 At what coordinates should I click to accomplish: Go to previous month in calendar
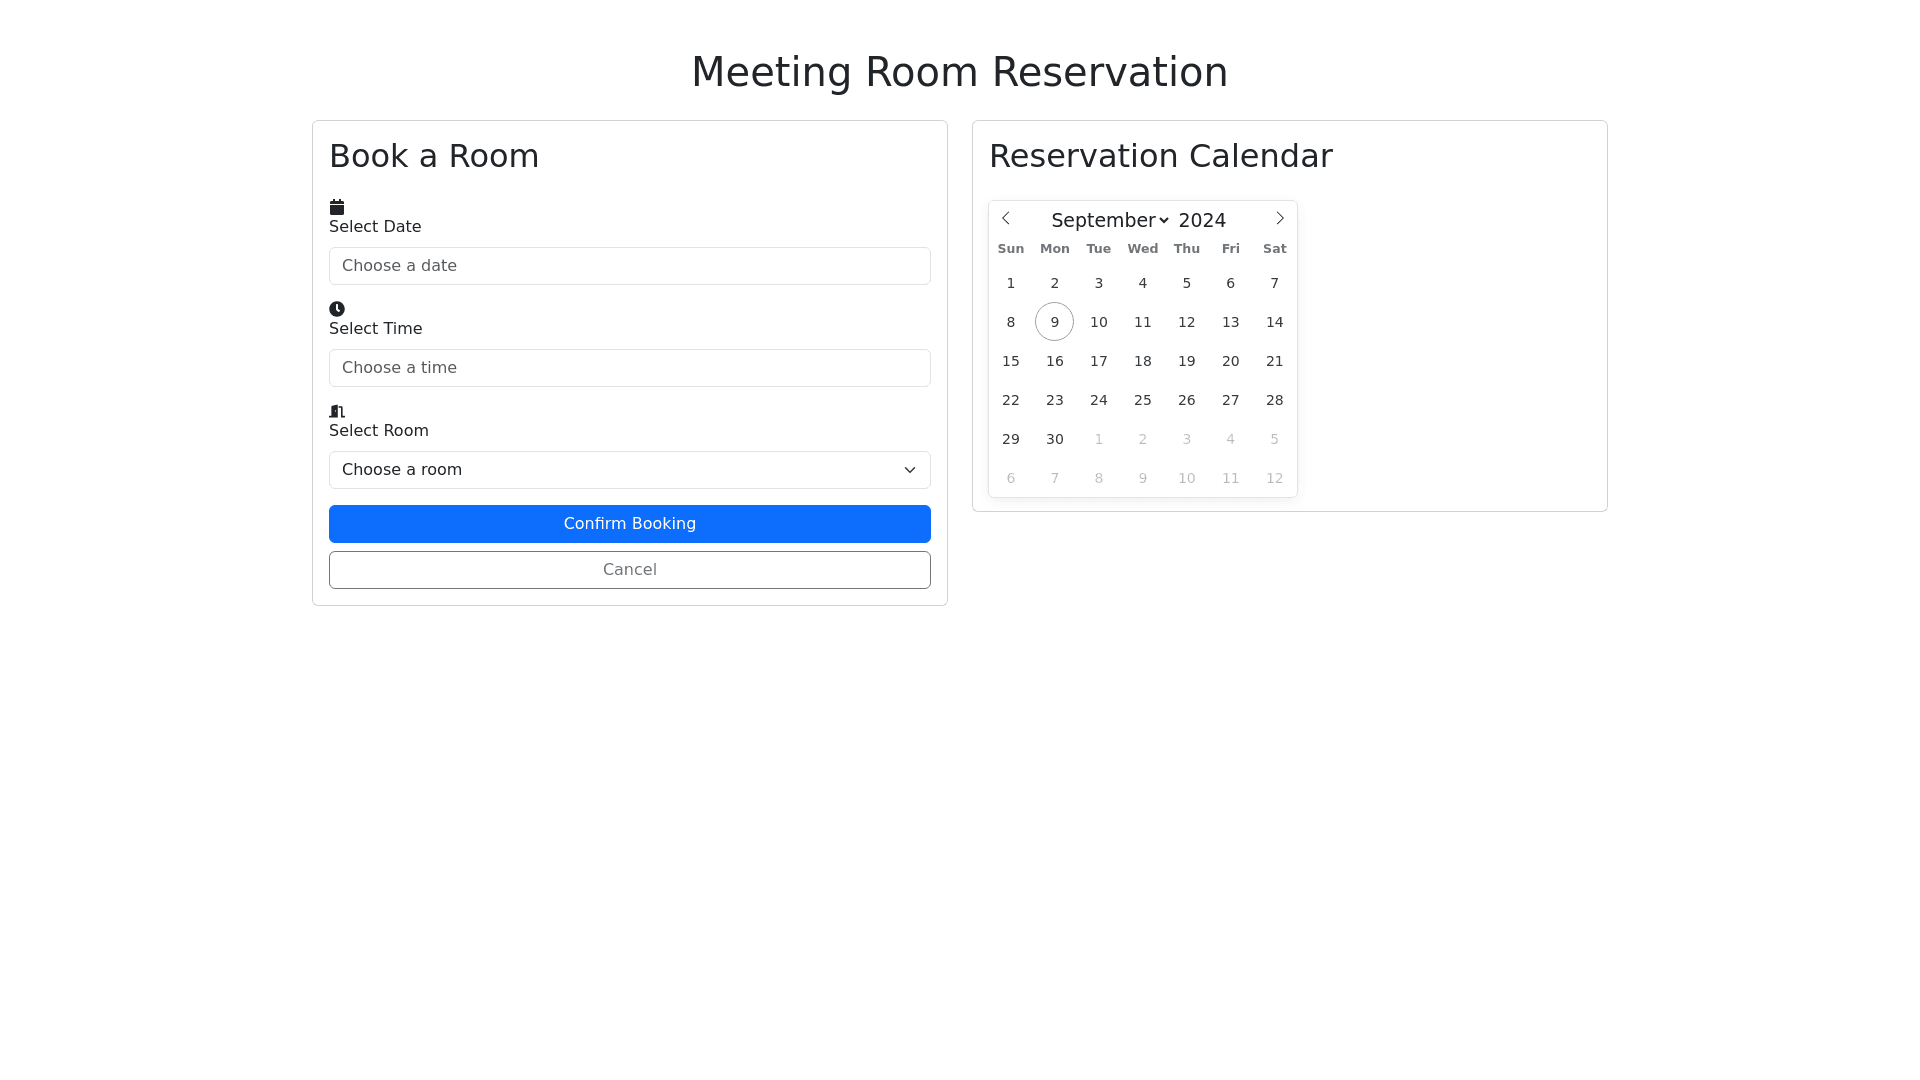tap(1006, 218)
